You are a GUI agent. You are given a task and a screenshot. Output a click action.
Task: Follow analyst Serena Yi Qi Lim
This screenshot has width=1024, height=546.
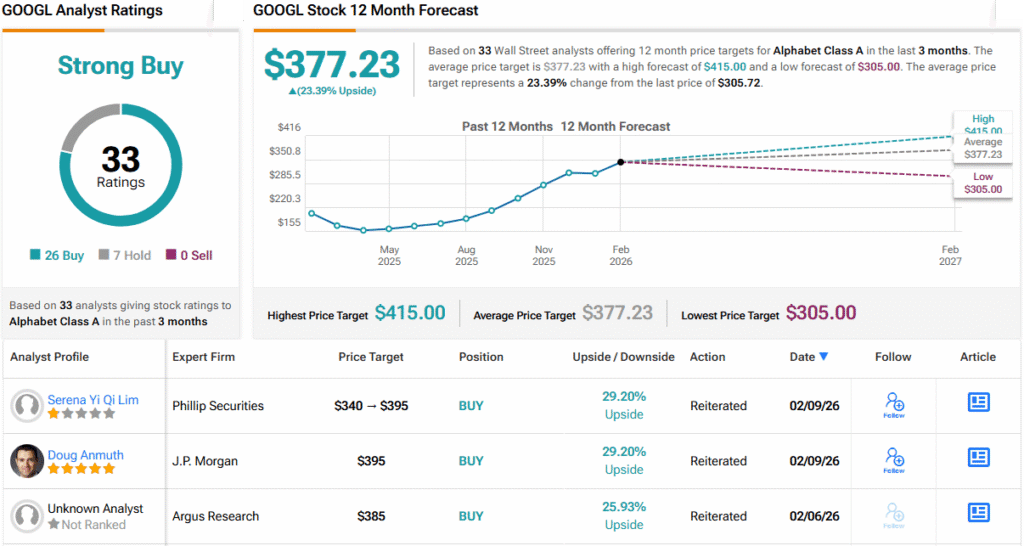[x=894, y=405]
